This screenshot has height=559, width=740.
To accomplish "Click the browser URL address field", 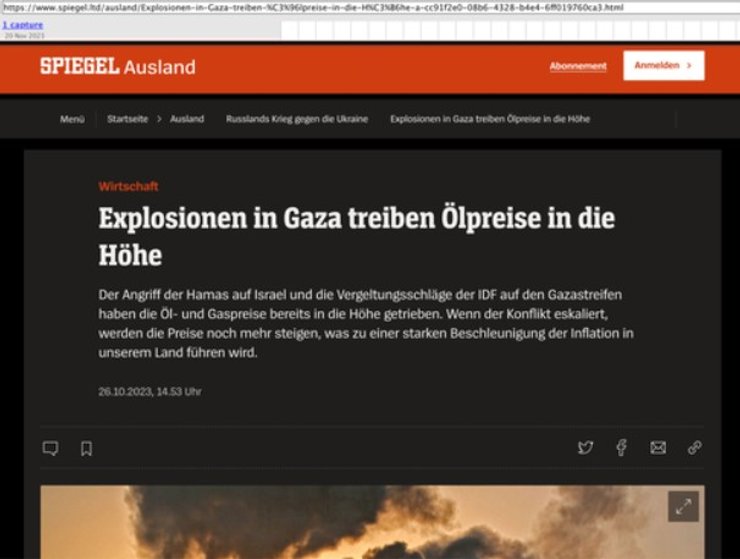I will click(370, 8).
